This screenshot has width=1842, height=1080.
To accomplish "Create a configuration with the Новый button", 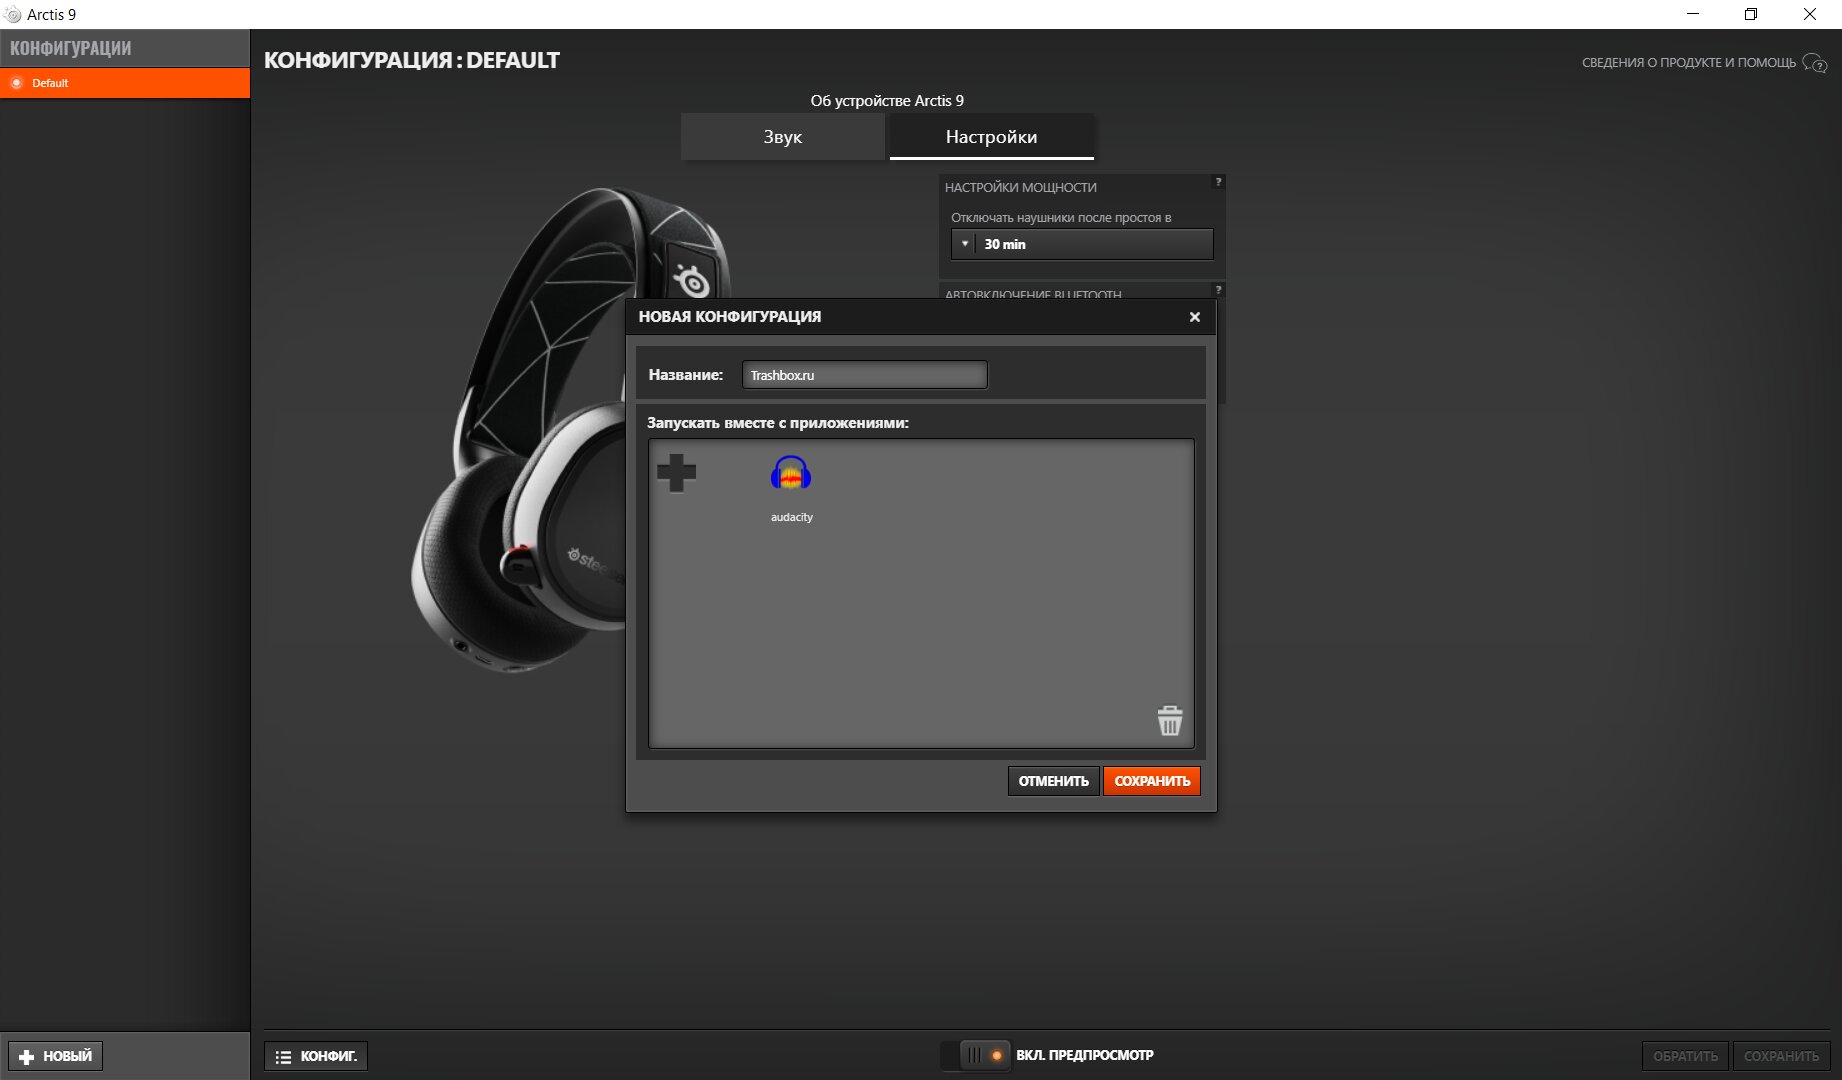I will pyautogui.click(x=56, y=1056).
